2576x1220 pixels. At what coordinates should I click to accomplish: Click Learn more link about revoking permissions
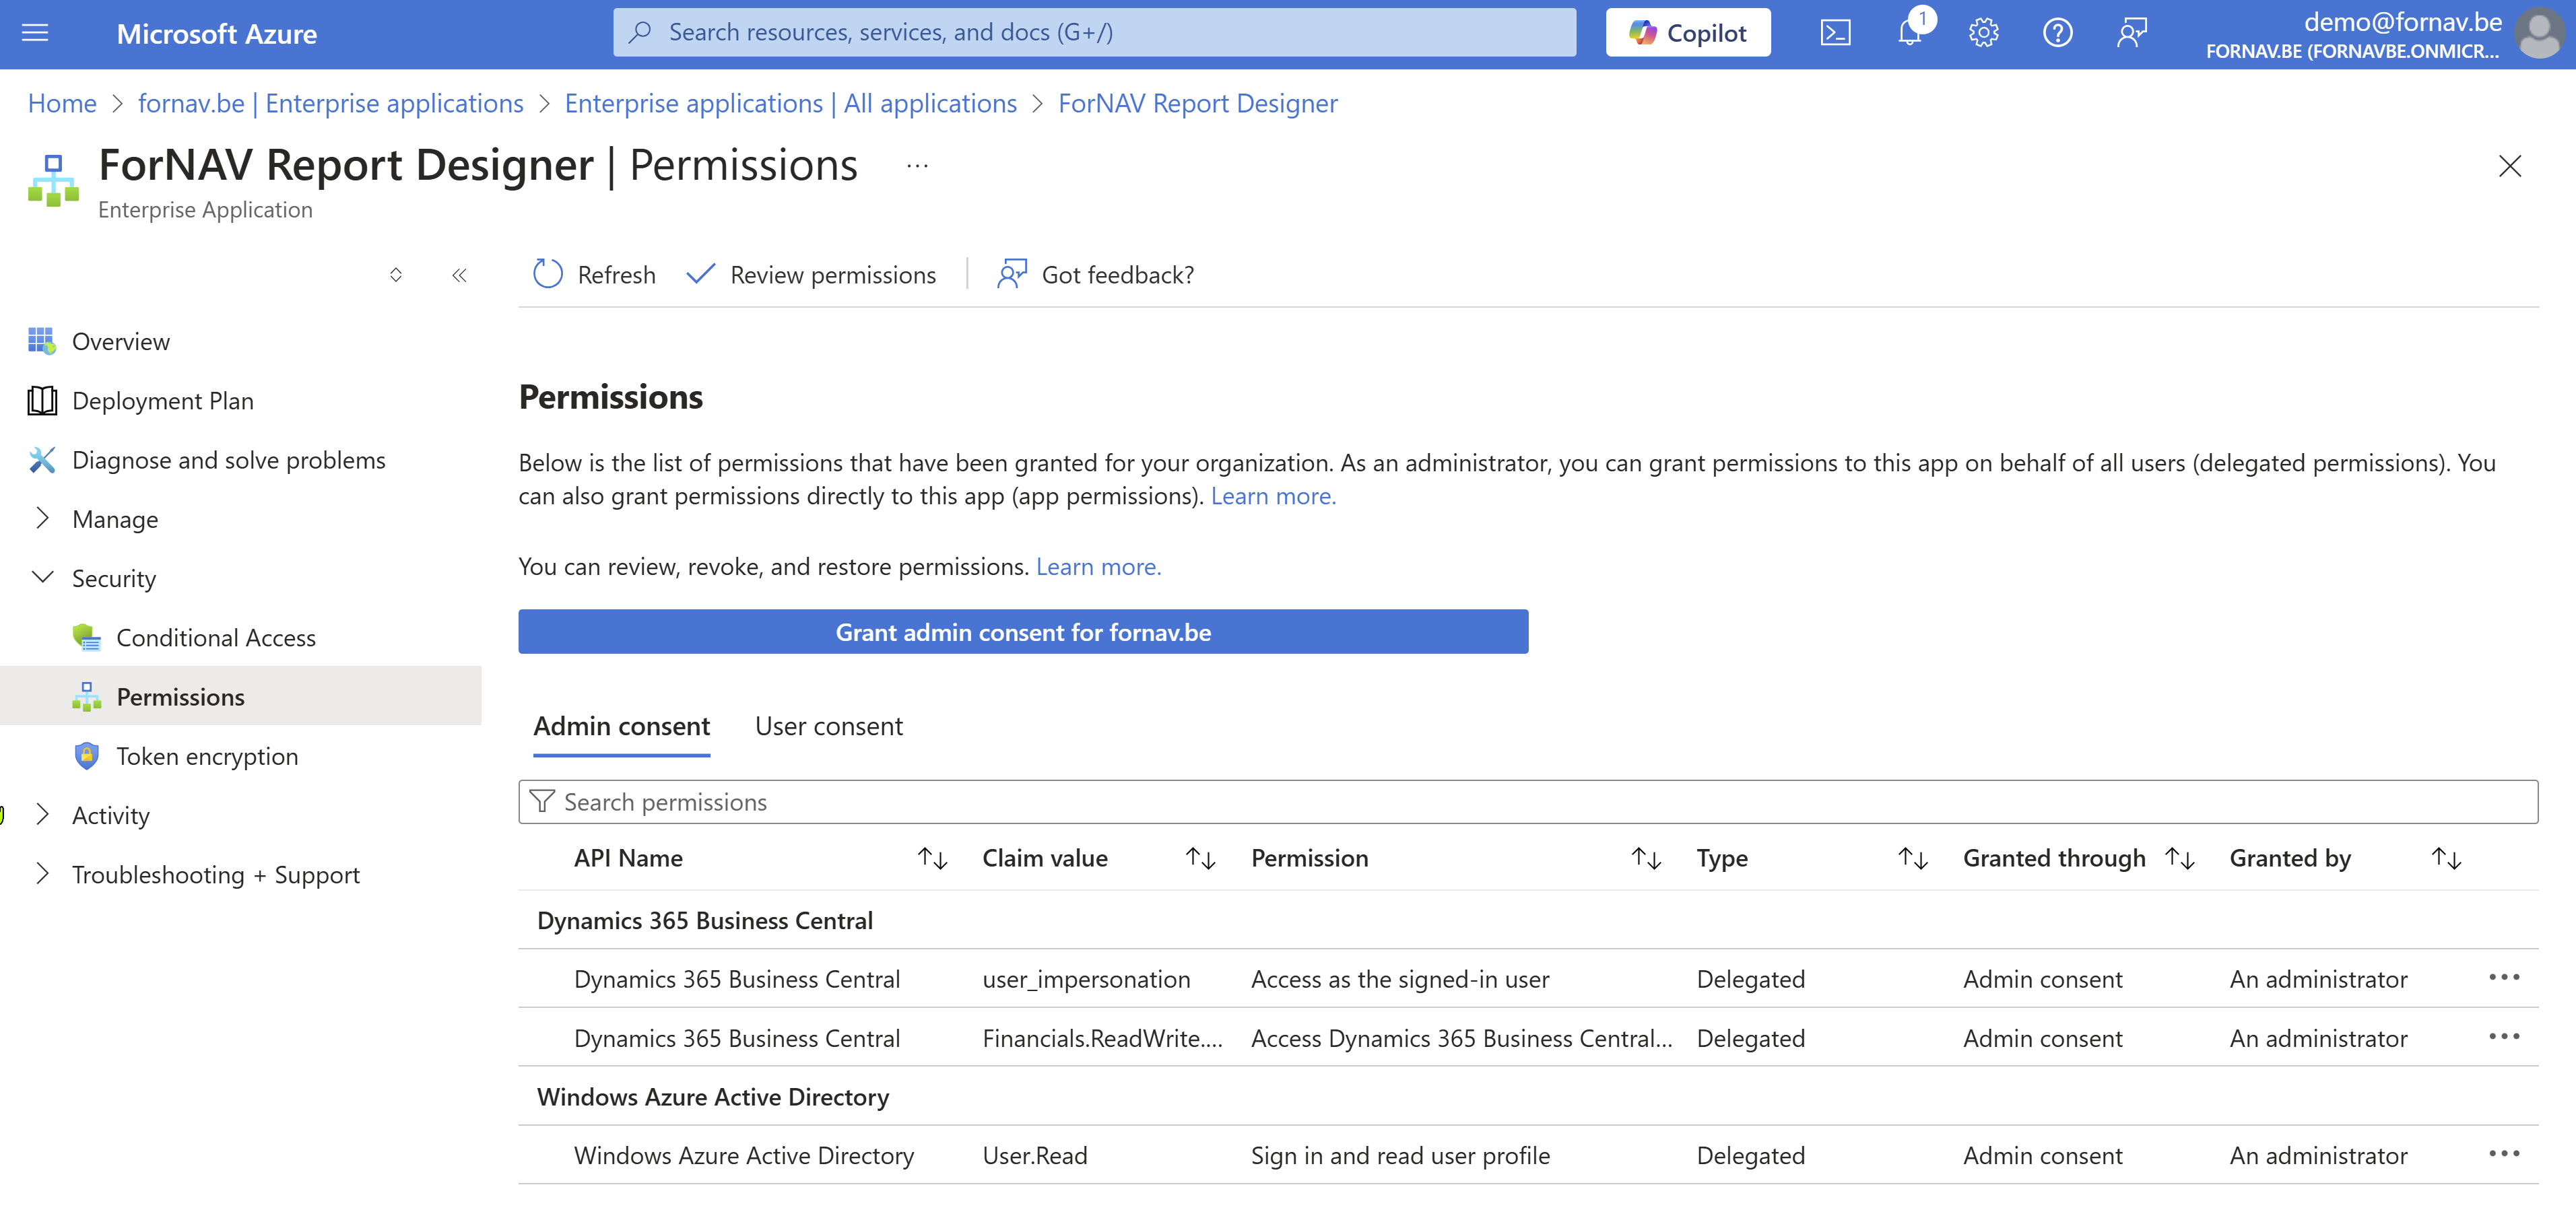[1098, 567]
